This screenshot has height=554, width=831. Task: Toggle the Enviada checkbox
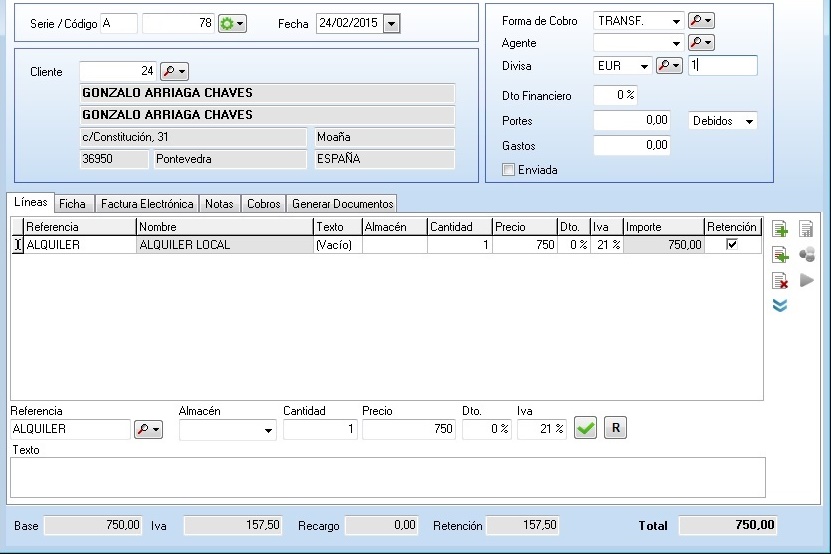(509, 170)
